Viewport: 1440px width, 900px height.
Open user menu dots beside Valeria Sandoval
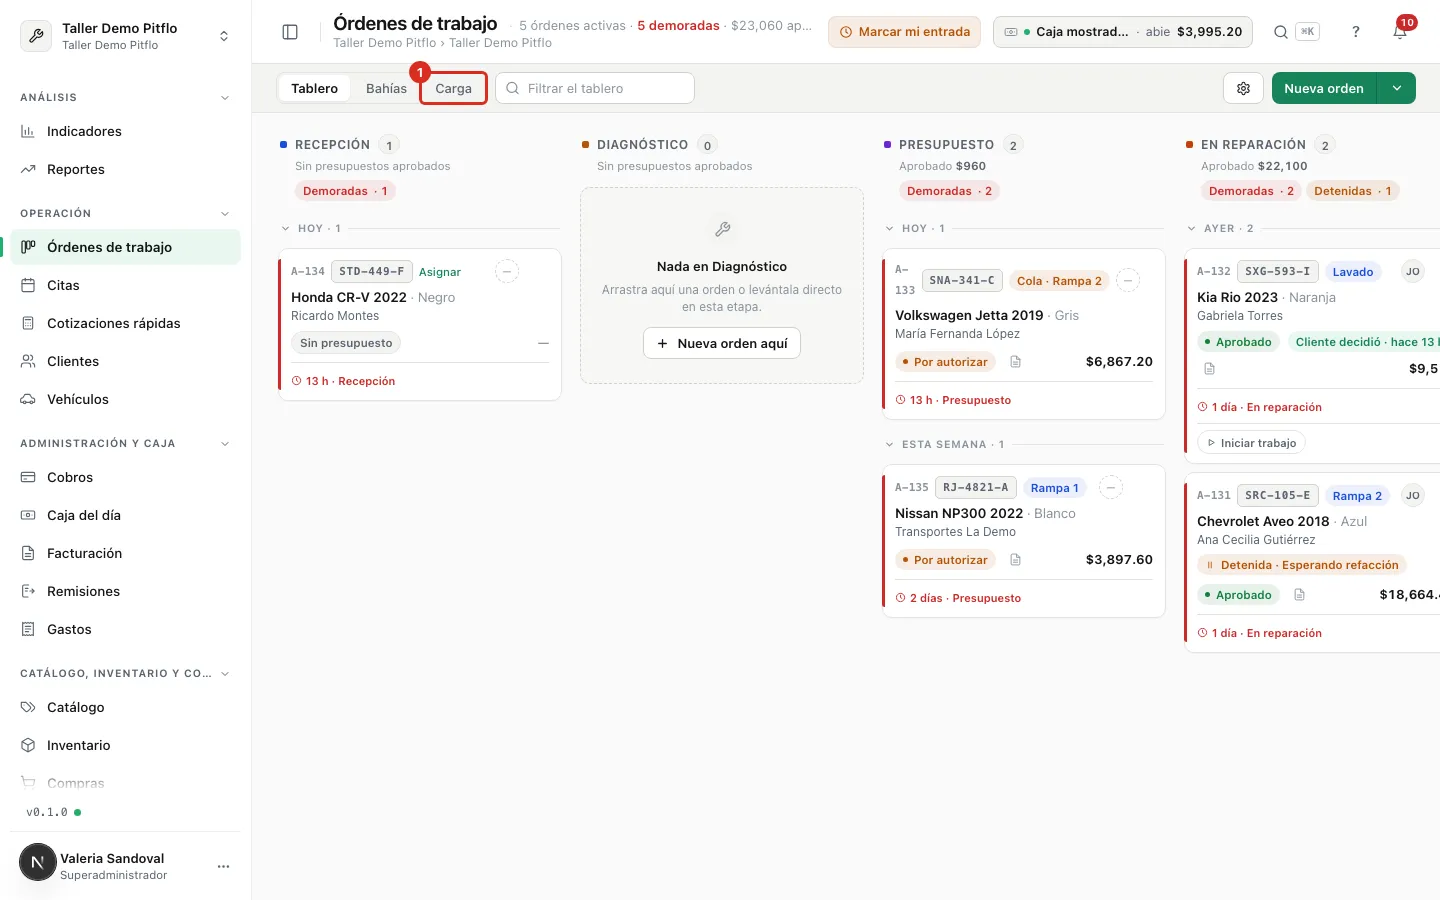tap(223, 866)
